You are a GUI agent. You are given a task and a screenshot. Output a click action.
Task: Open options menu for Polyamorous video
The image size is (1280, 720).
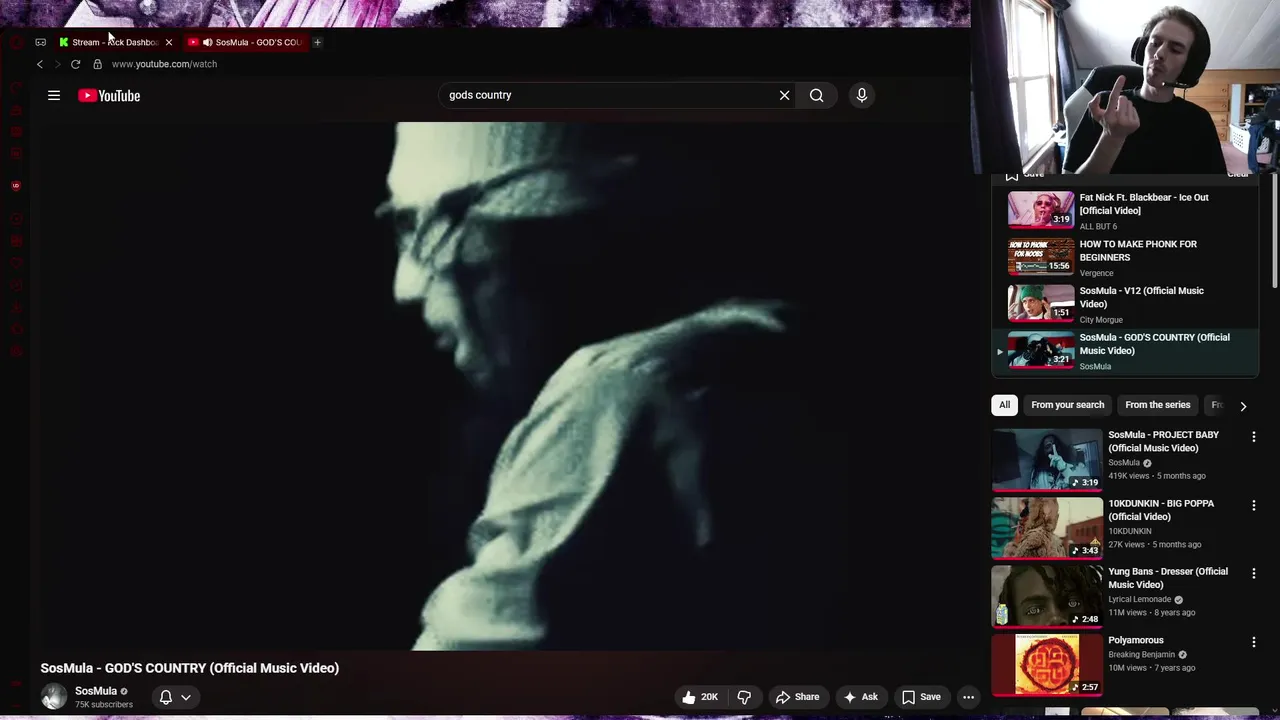(x=1253, y=642)
